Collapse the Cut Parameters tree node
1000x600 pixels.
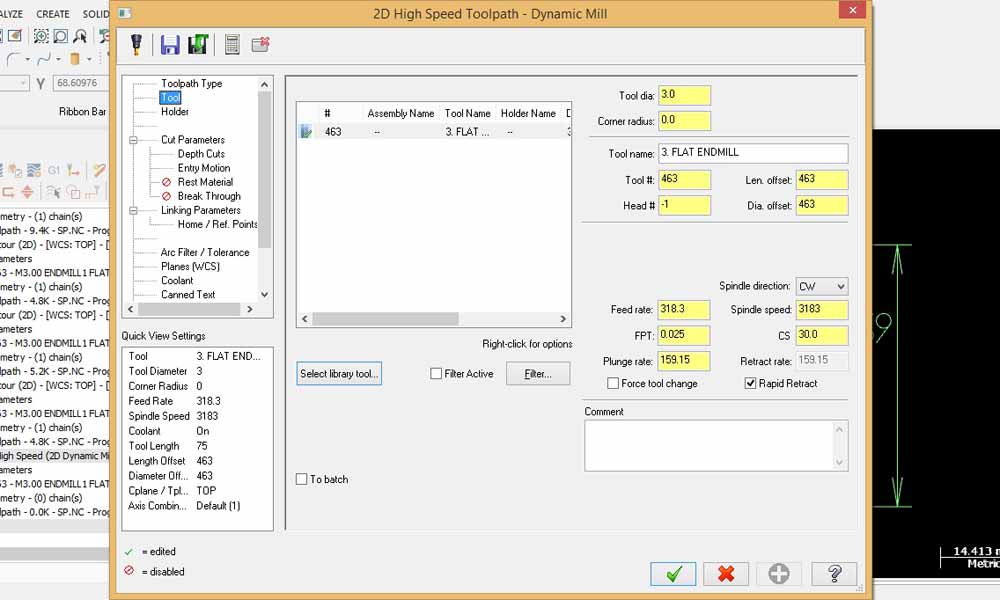pos(133,140)
